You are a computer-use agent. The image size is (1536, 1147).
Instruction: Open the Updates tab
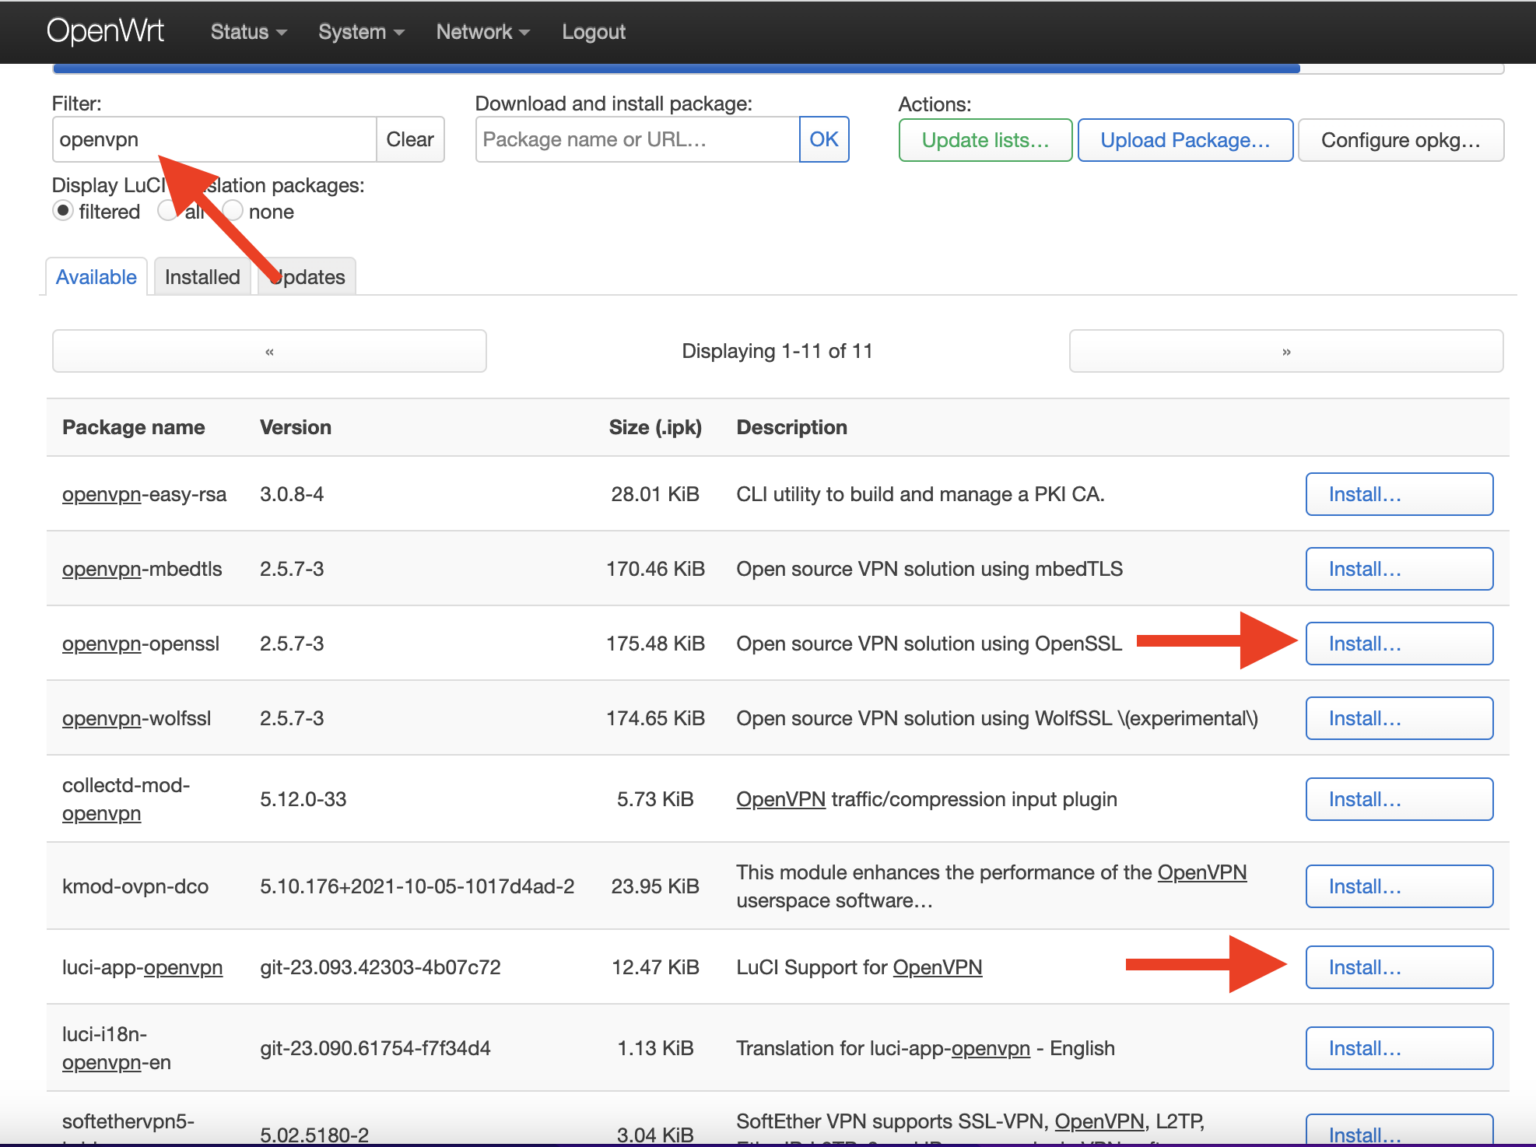[306, 276]
